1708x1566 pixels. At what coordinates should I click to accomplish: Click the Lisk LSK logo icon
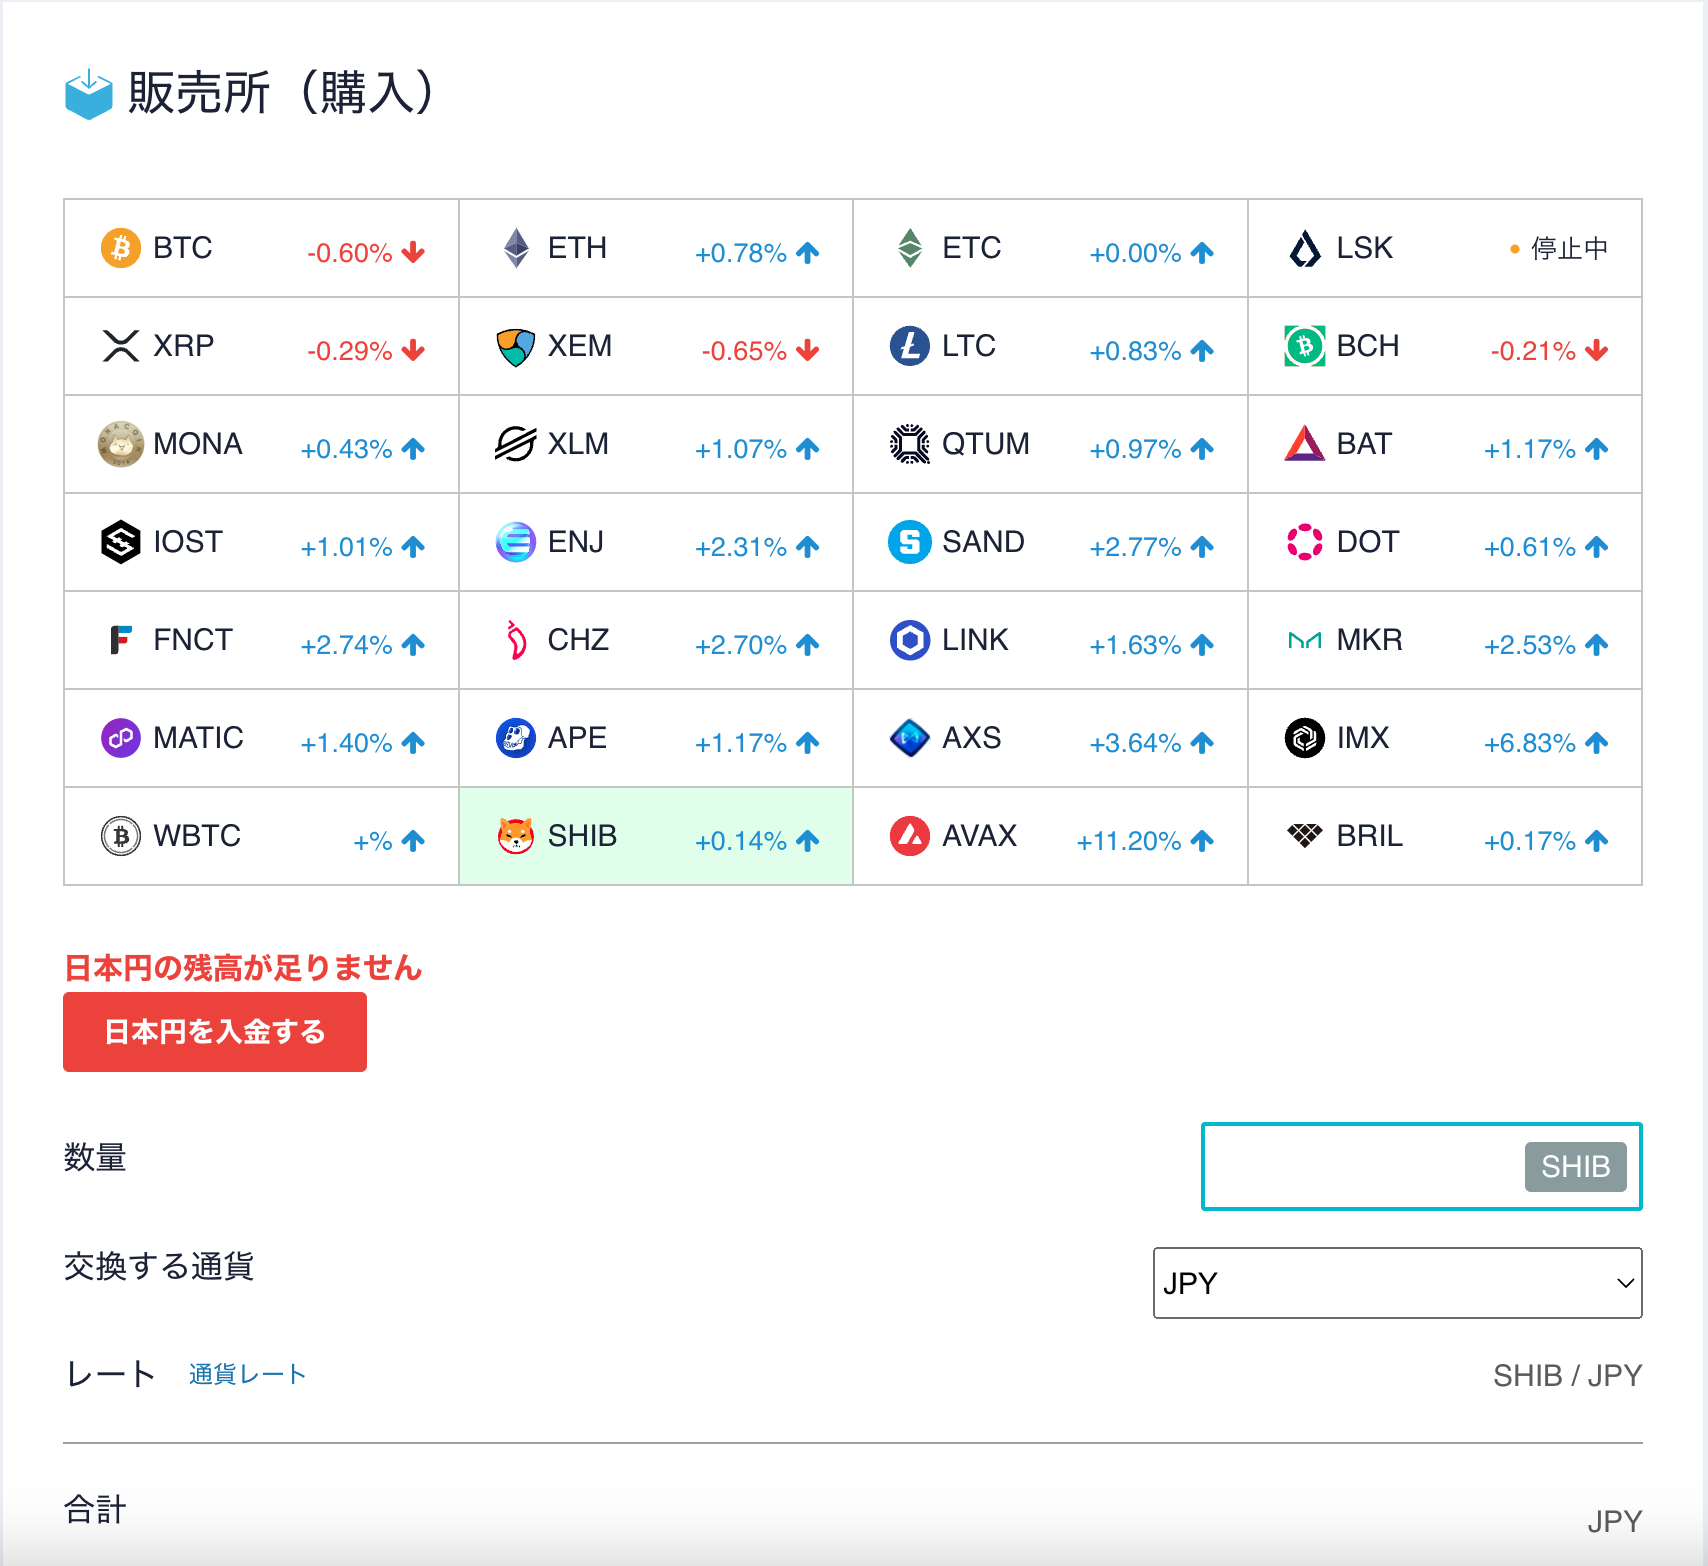1305,248
